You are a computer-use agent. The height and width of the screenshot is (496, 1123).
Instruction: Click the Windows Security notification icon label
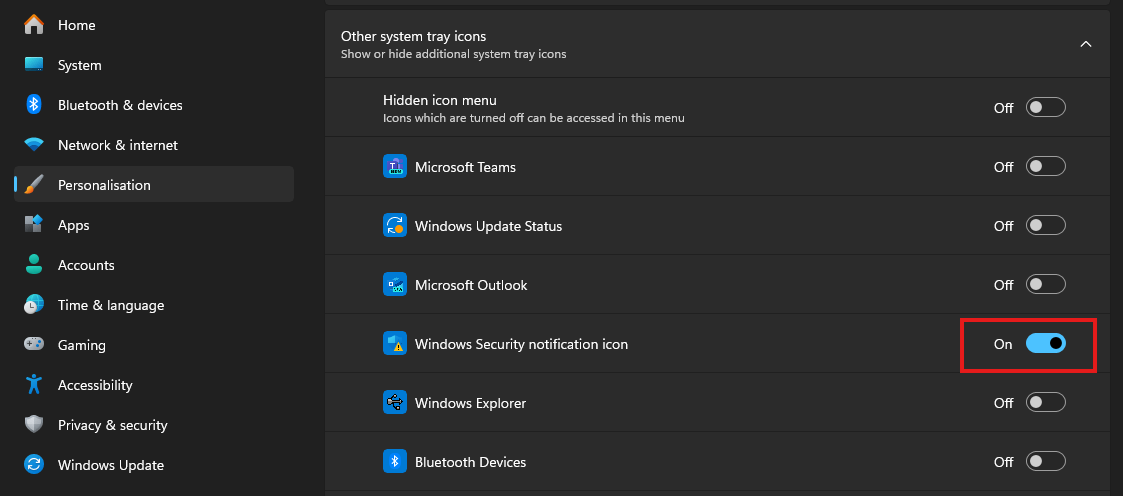coord(521,344)
